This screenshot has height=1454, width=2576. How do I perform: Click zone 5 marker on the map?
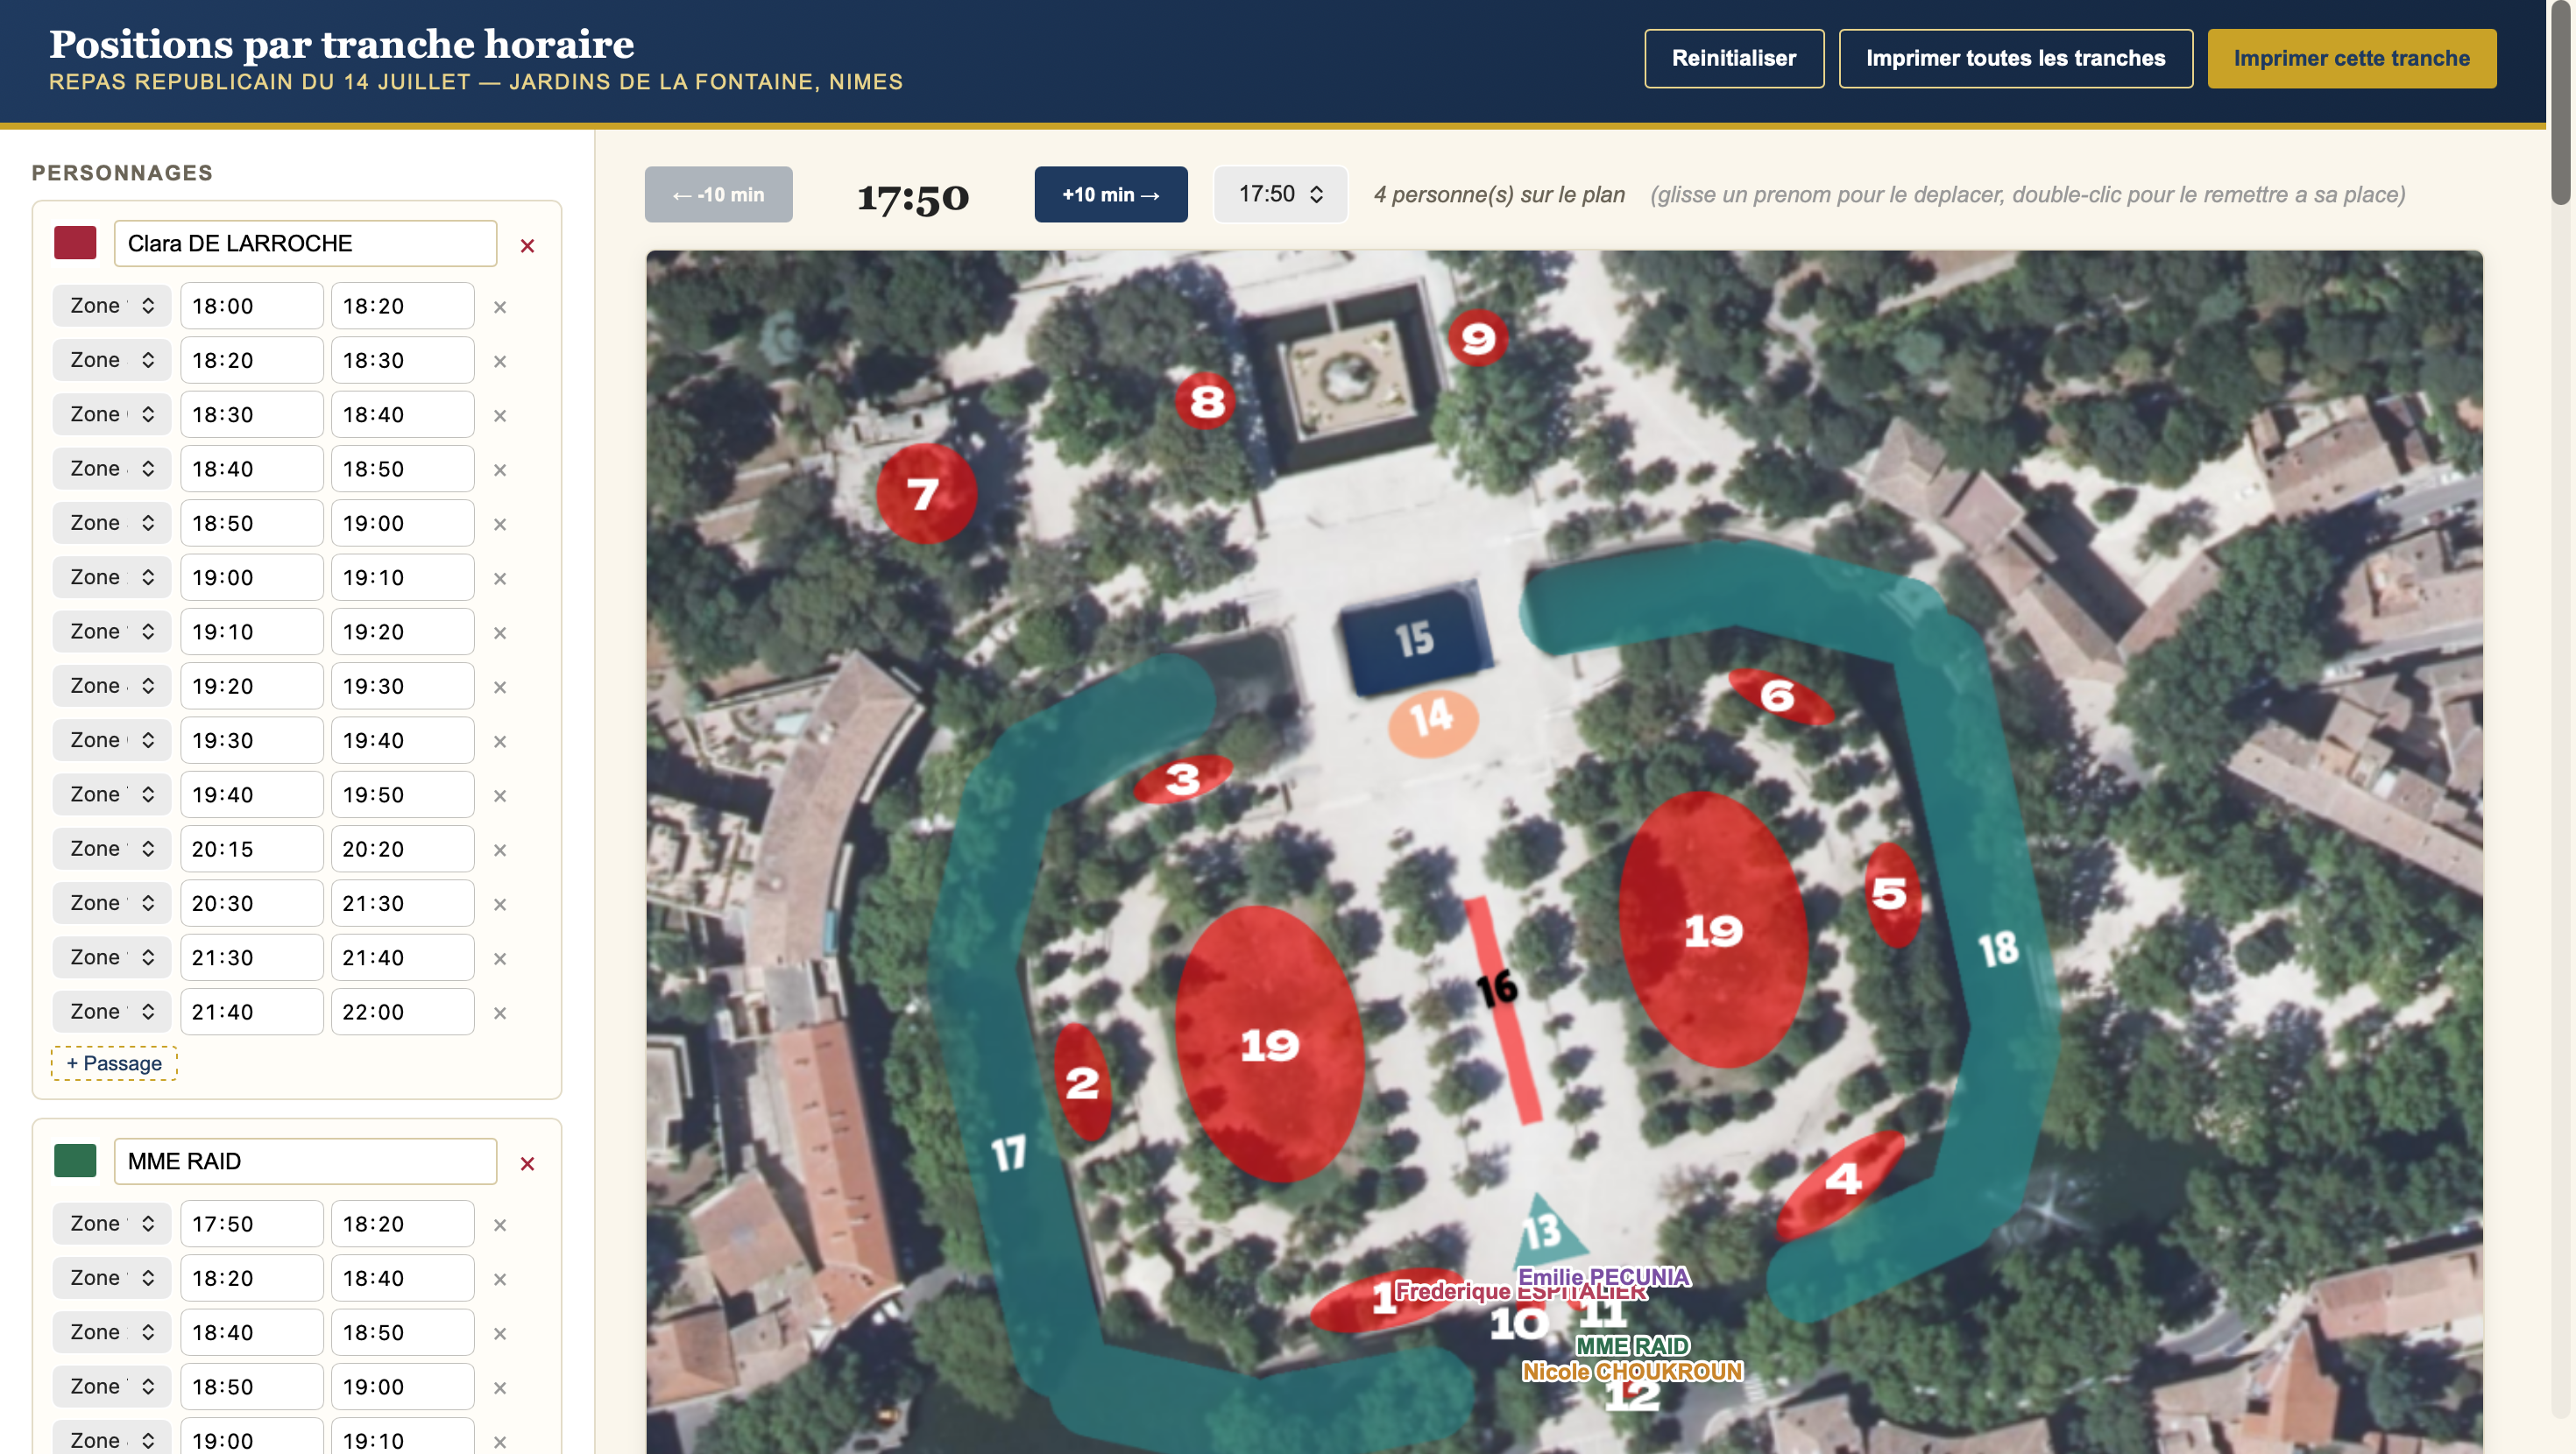pyautogui.click(x=1891, y=894)
